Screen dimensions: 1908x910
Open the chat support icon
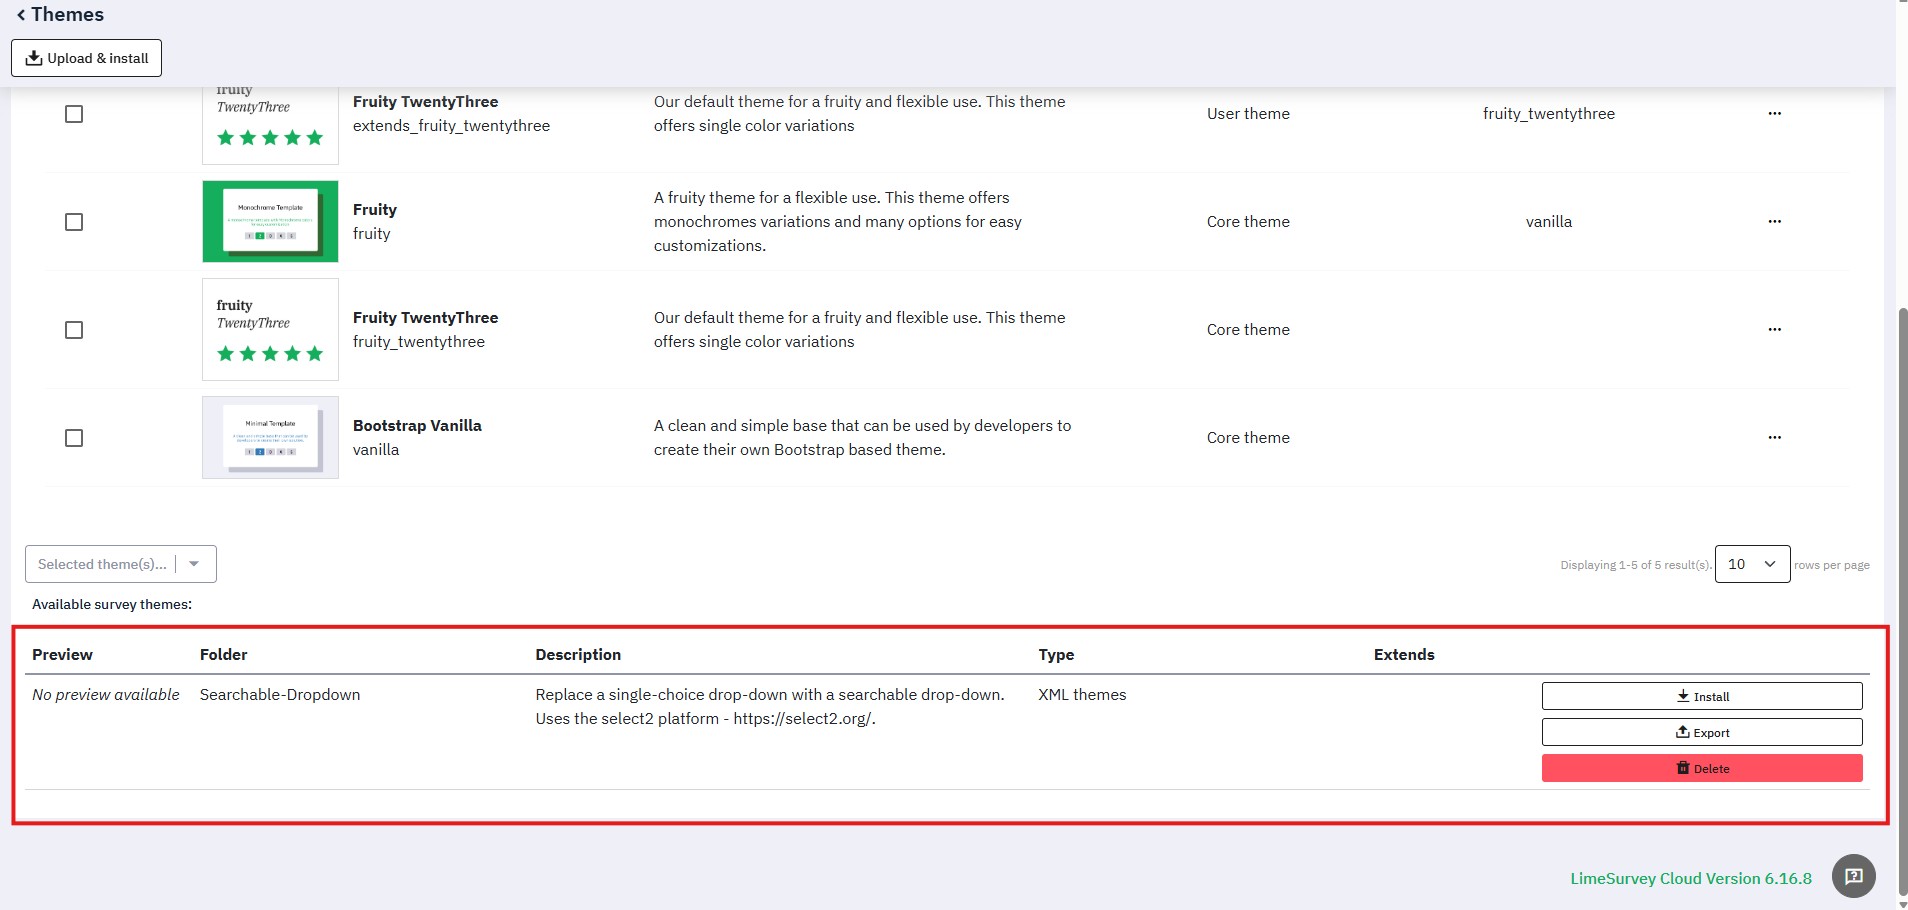coord(1853,877)
